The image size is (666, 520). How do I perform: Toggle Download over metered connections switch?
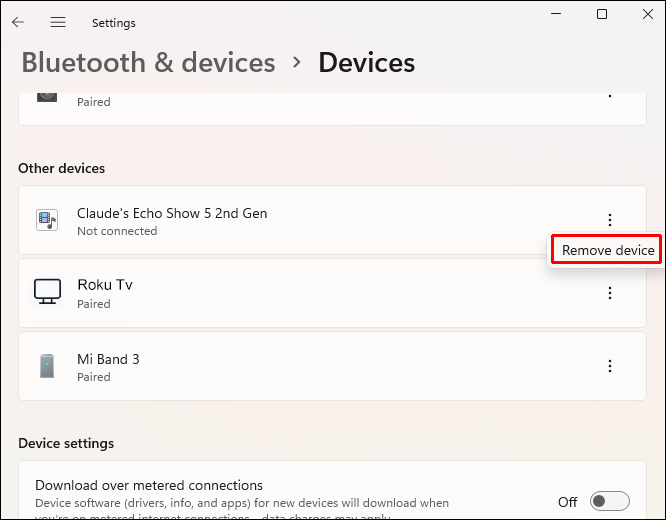609,501
